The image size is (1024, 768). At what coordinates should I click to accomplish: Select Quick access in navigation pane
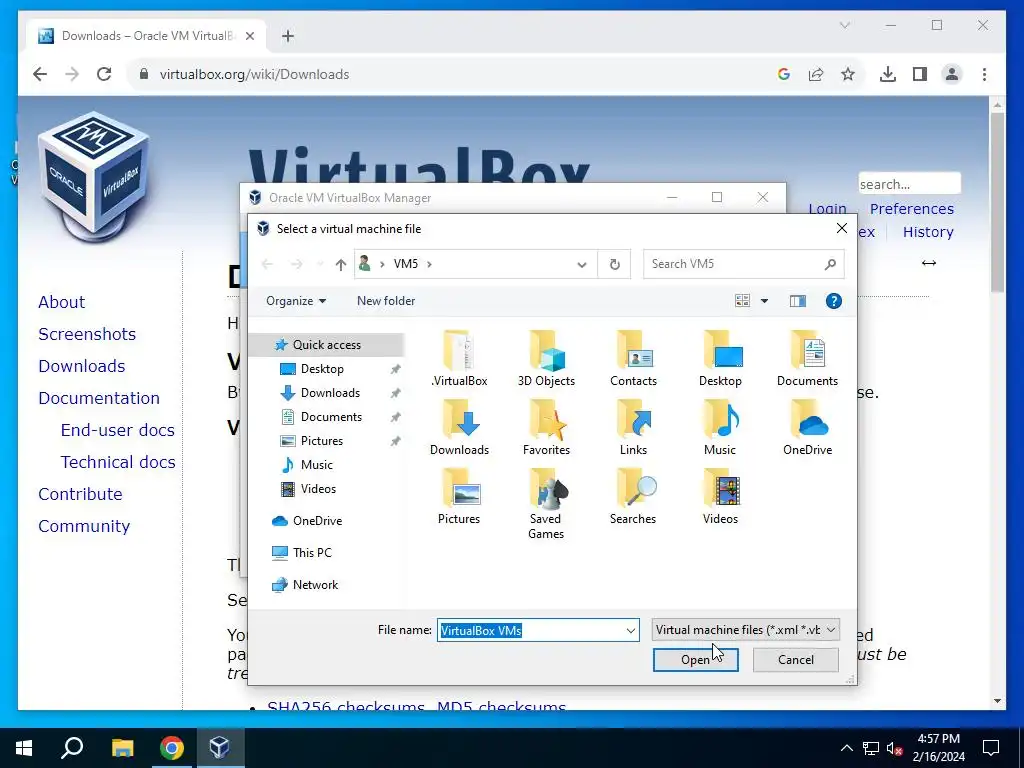click(x=327, y=345)
